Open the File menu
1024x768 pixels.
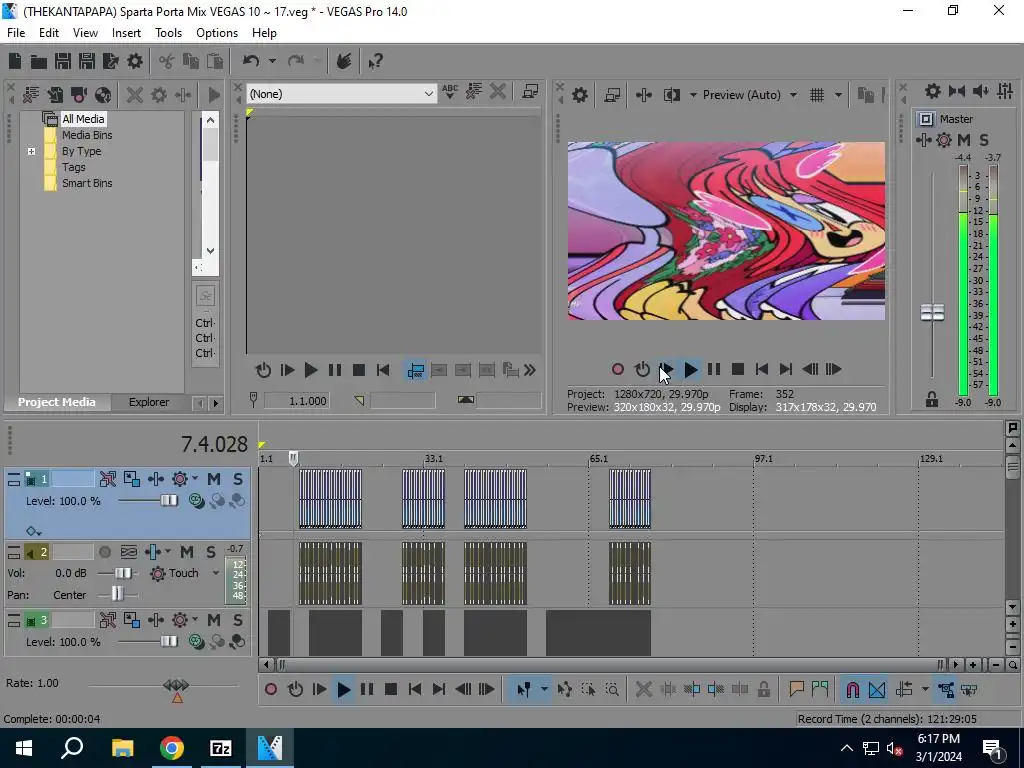[x=16, y=33]
